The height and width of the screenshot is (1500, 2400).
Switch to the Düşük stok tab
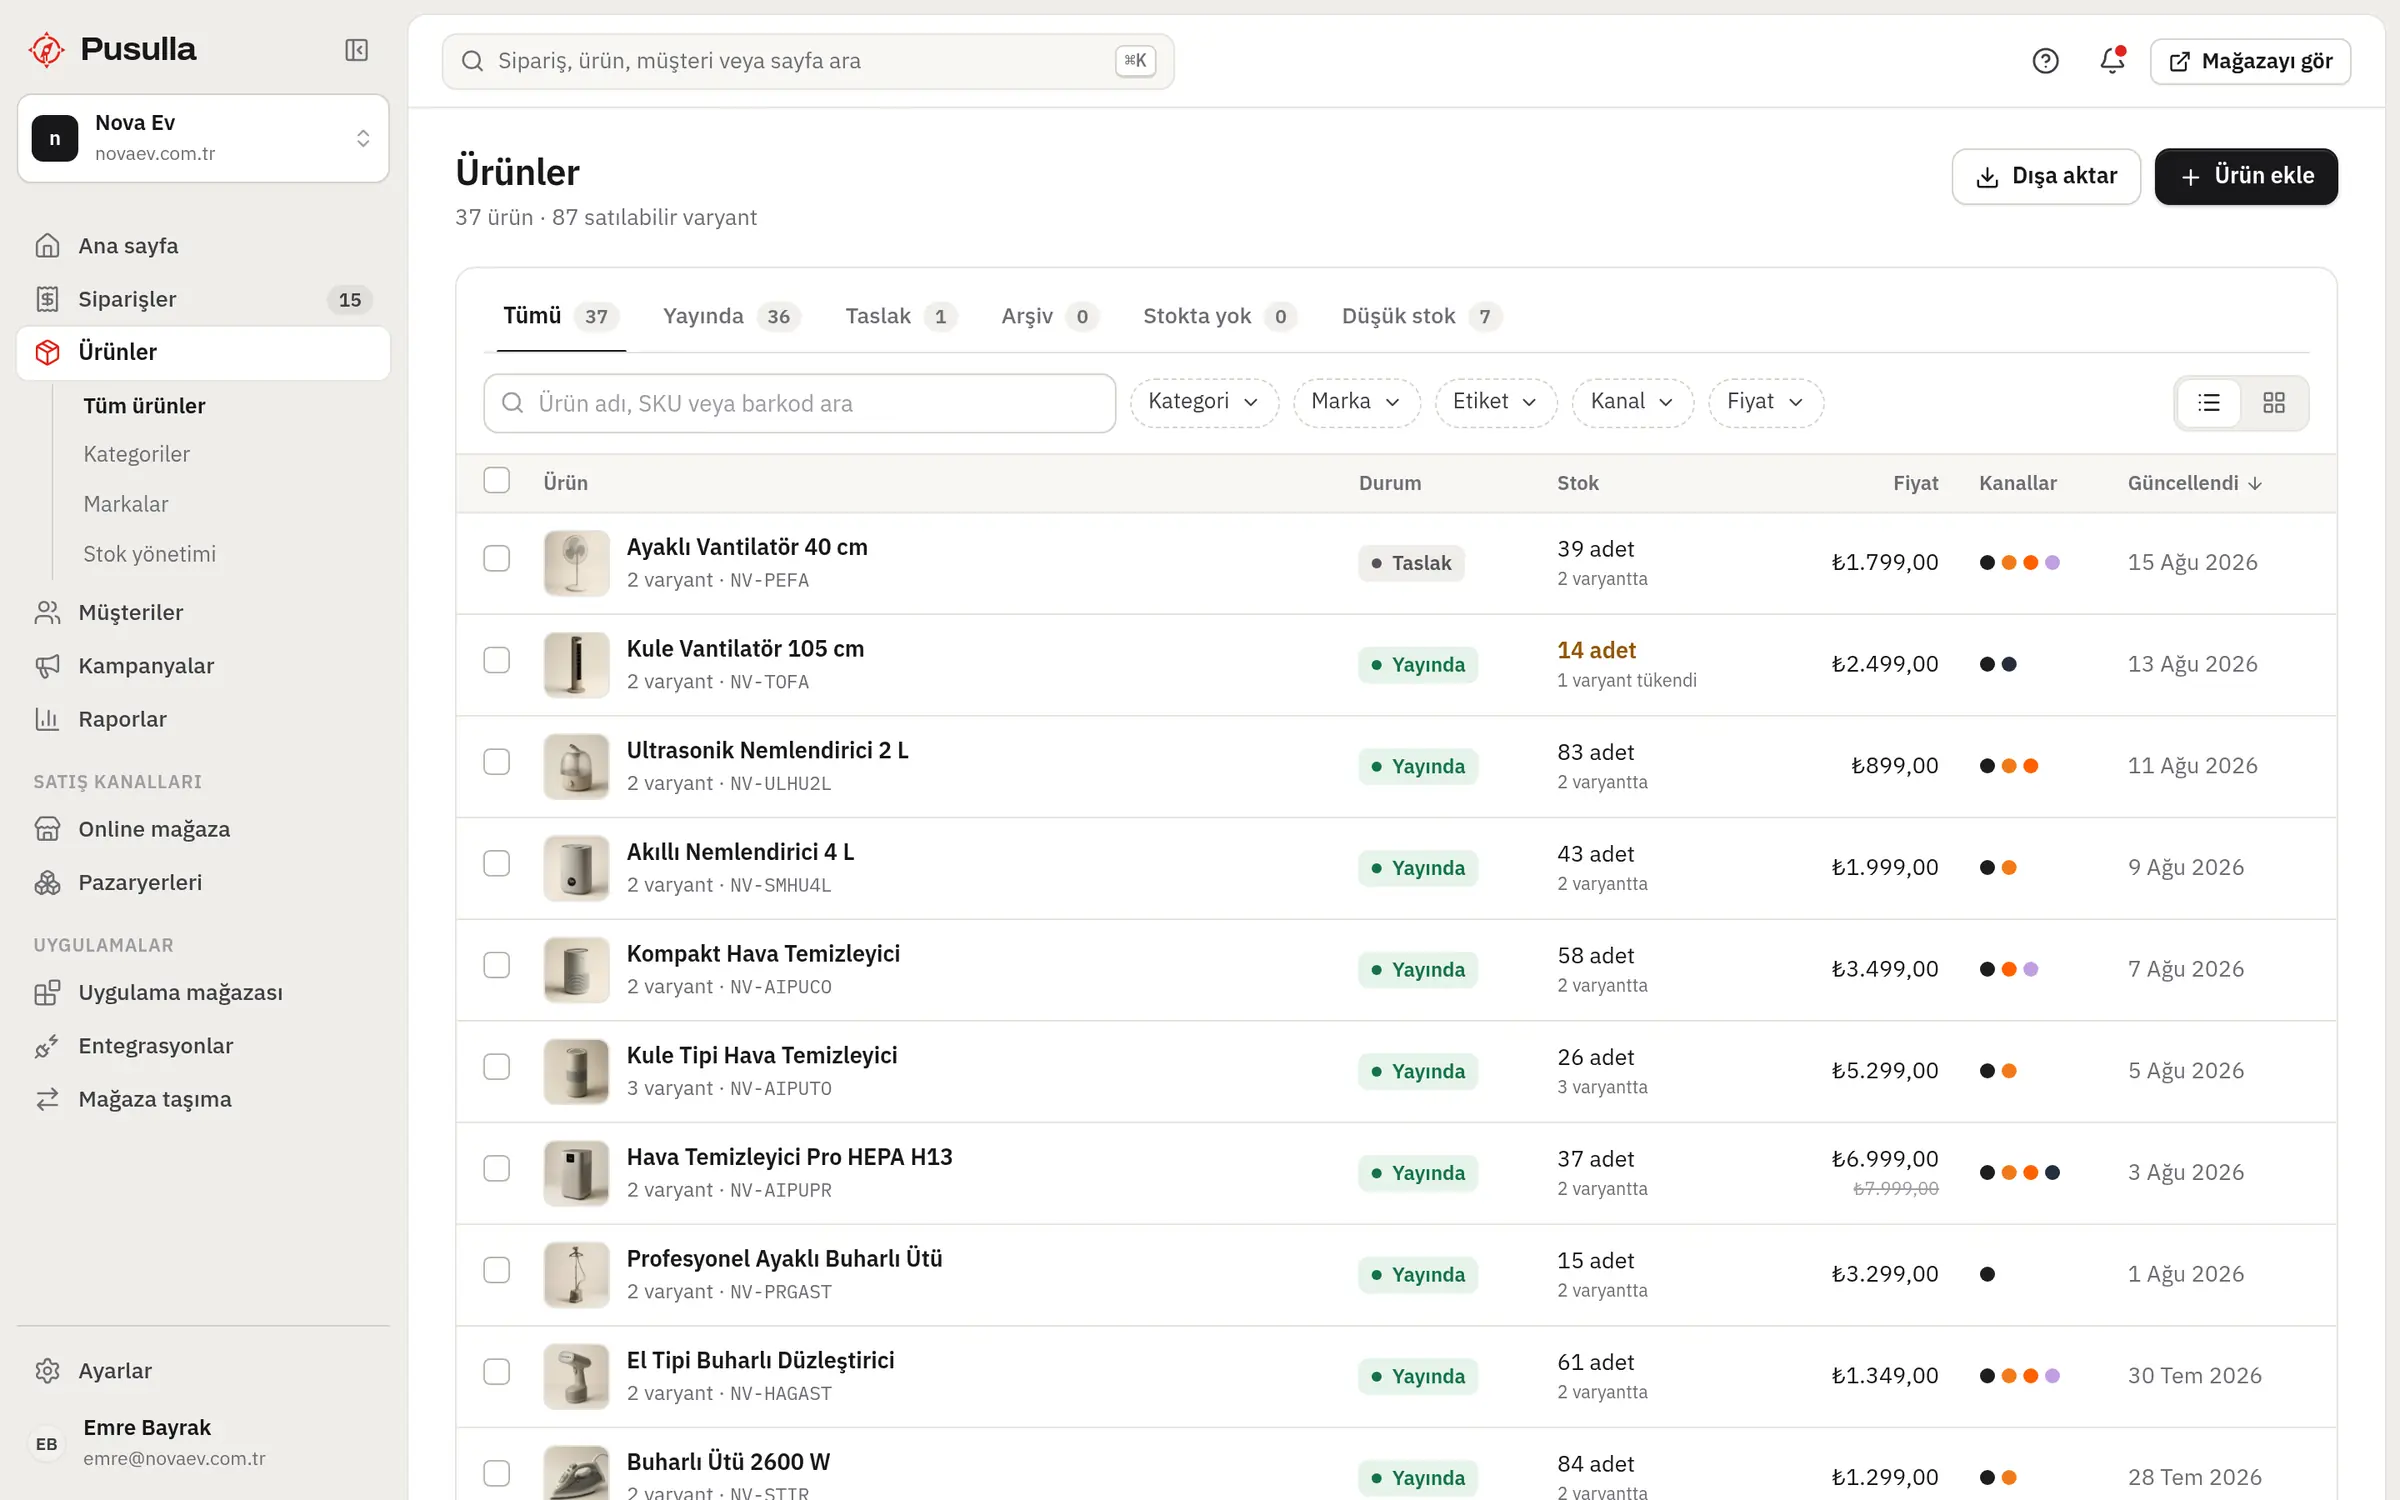1421,317
